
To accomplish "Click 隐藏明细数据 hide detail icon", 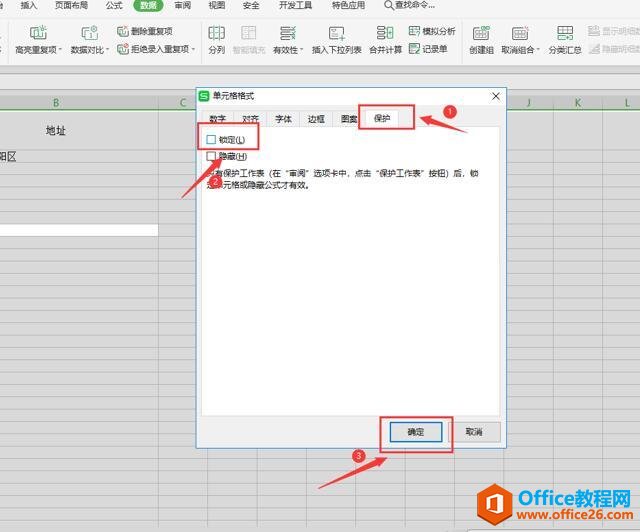I will (594, 49).
